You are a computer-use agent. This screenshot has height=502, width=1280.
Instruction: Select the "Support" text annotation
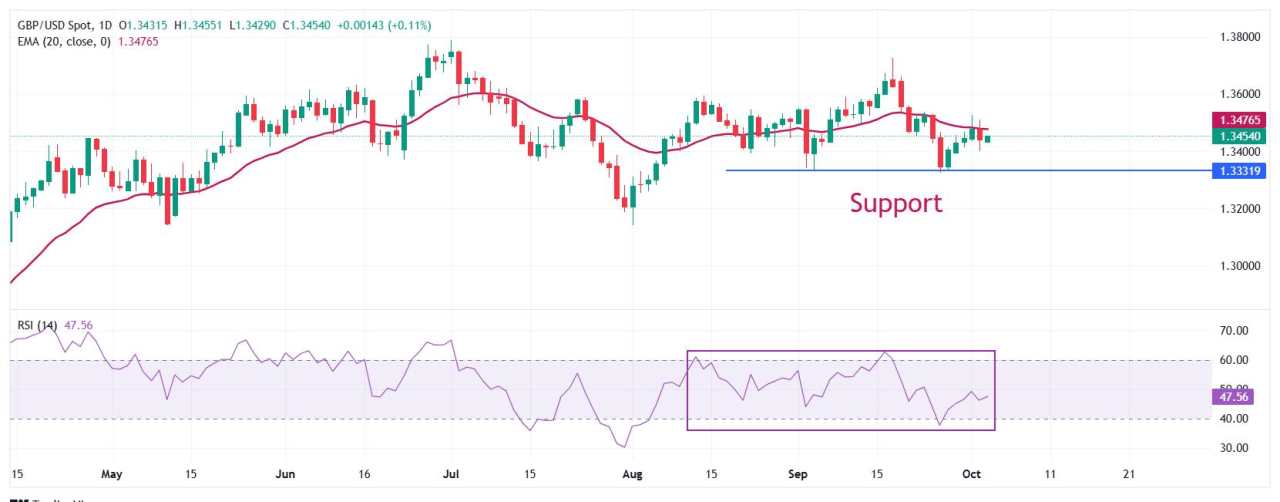(x=895, y=203)
